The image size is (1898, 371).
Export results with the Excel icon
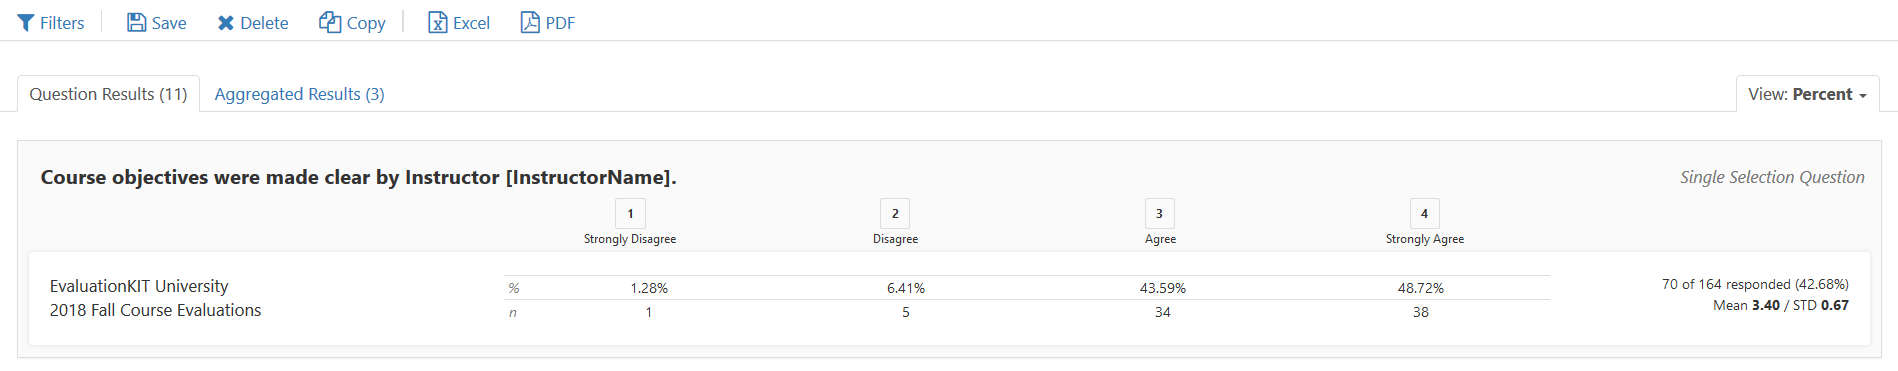pyautogui.click(x=437, y=22)
